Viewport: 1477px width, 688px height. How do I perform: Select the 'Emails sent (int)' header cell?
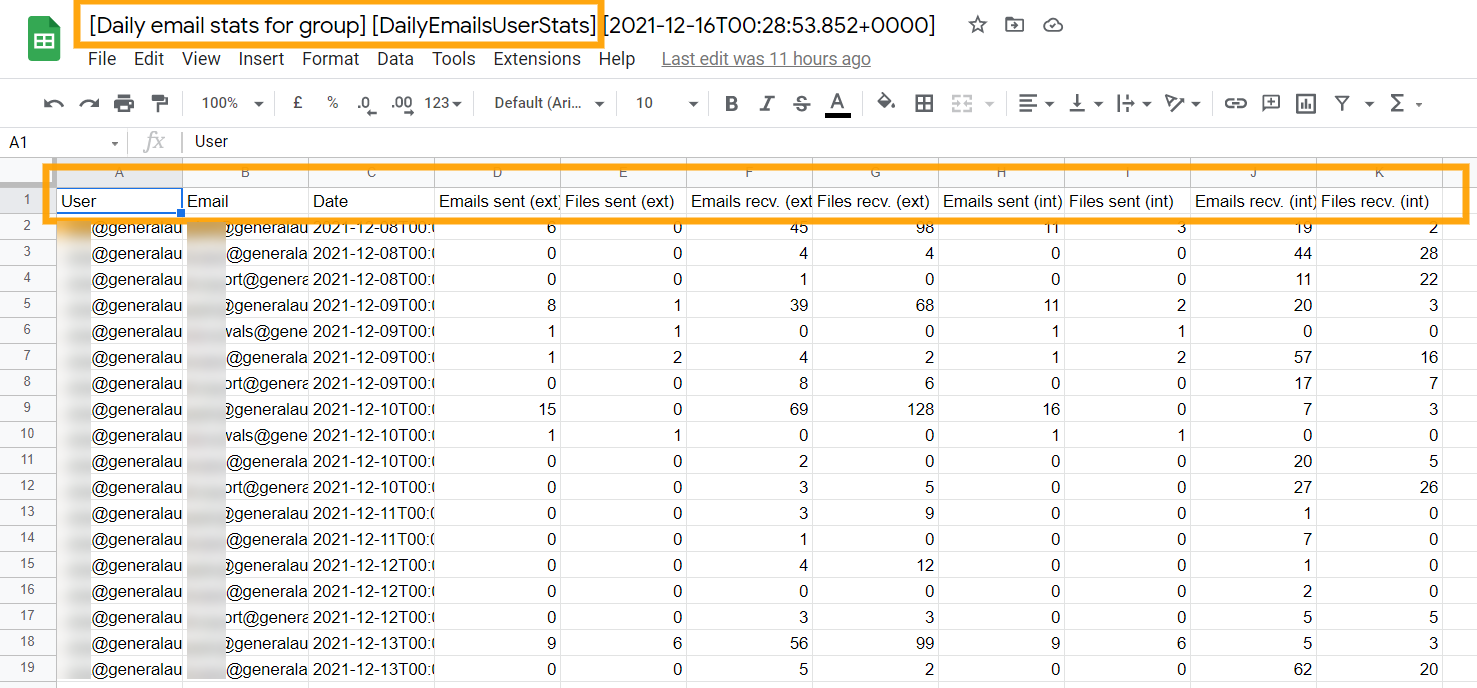click(1001, 201)
